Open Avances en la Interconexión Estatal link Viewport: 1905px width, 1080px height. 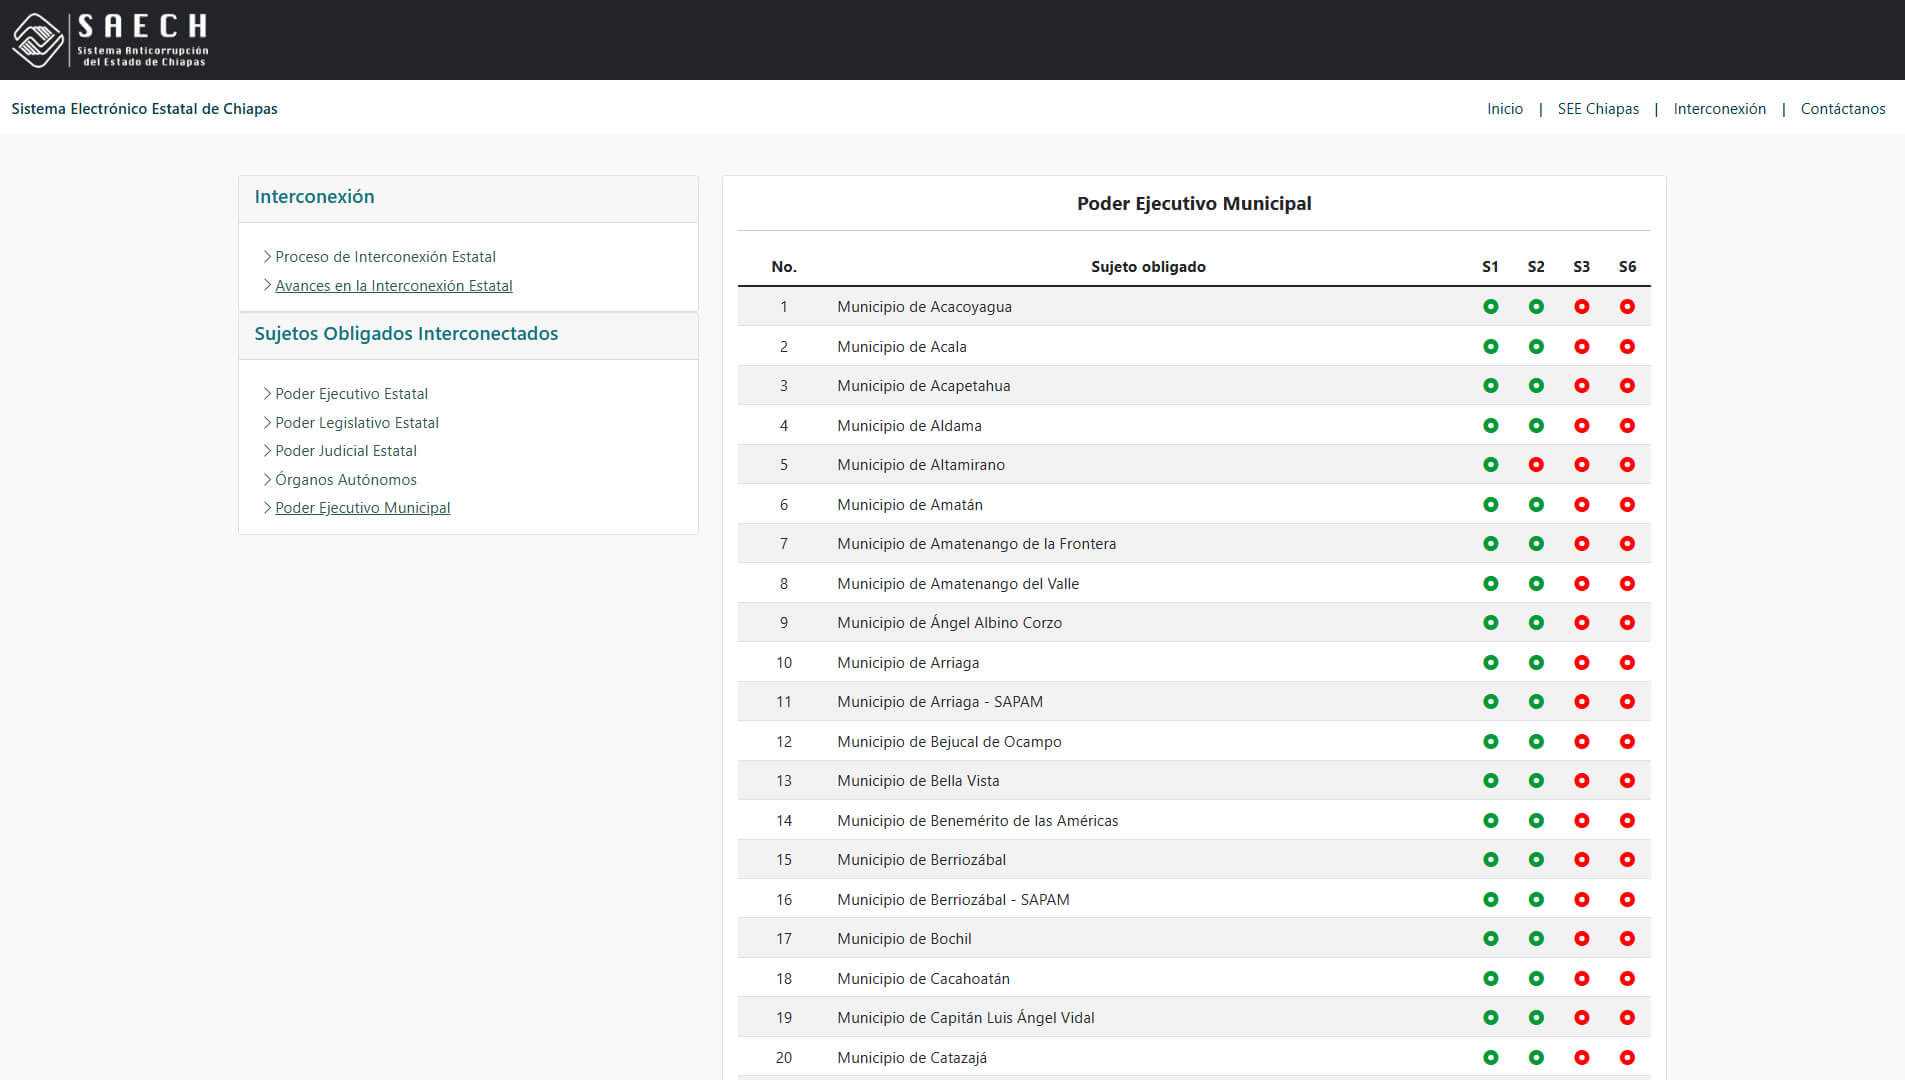[x=394, y=286]
